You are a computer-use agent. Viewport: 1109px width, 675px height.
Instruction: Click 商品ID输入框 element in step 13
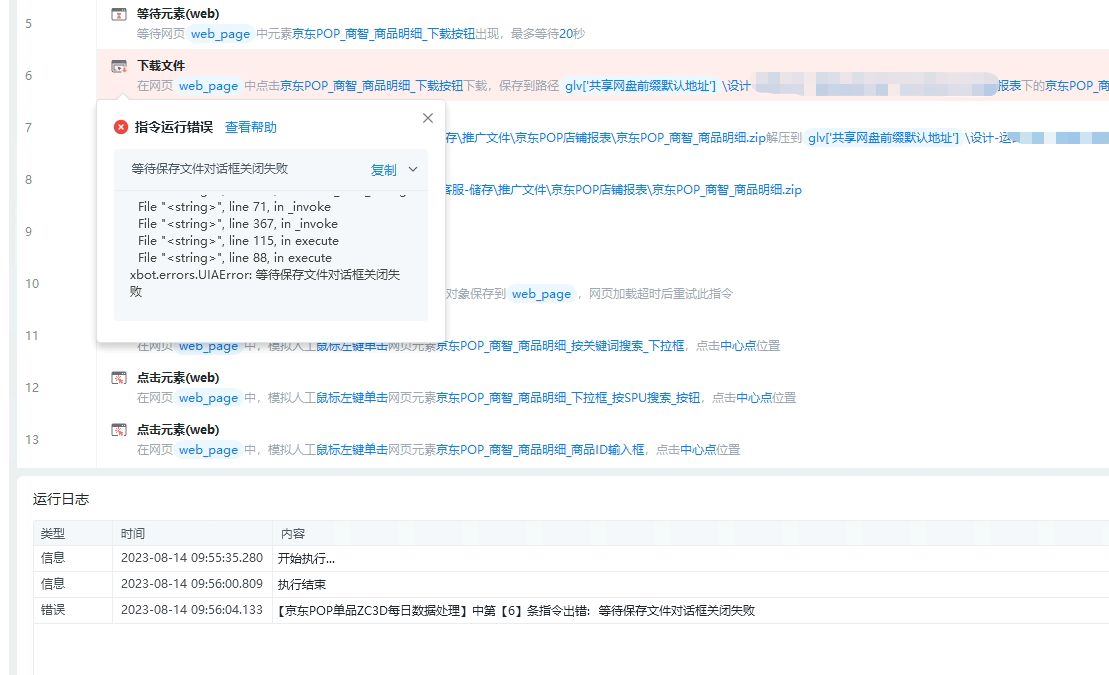click(x=540, y=449)
